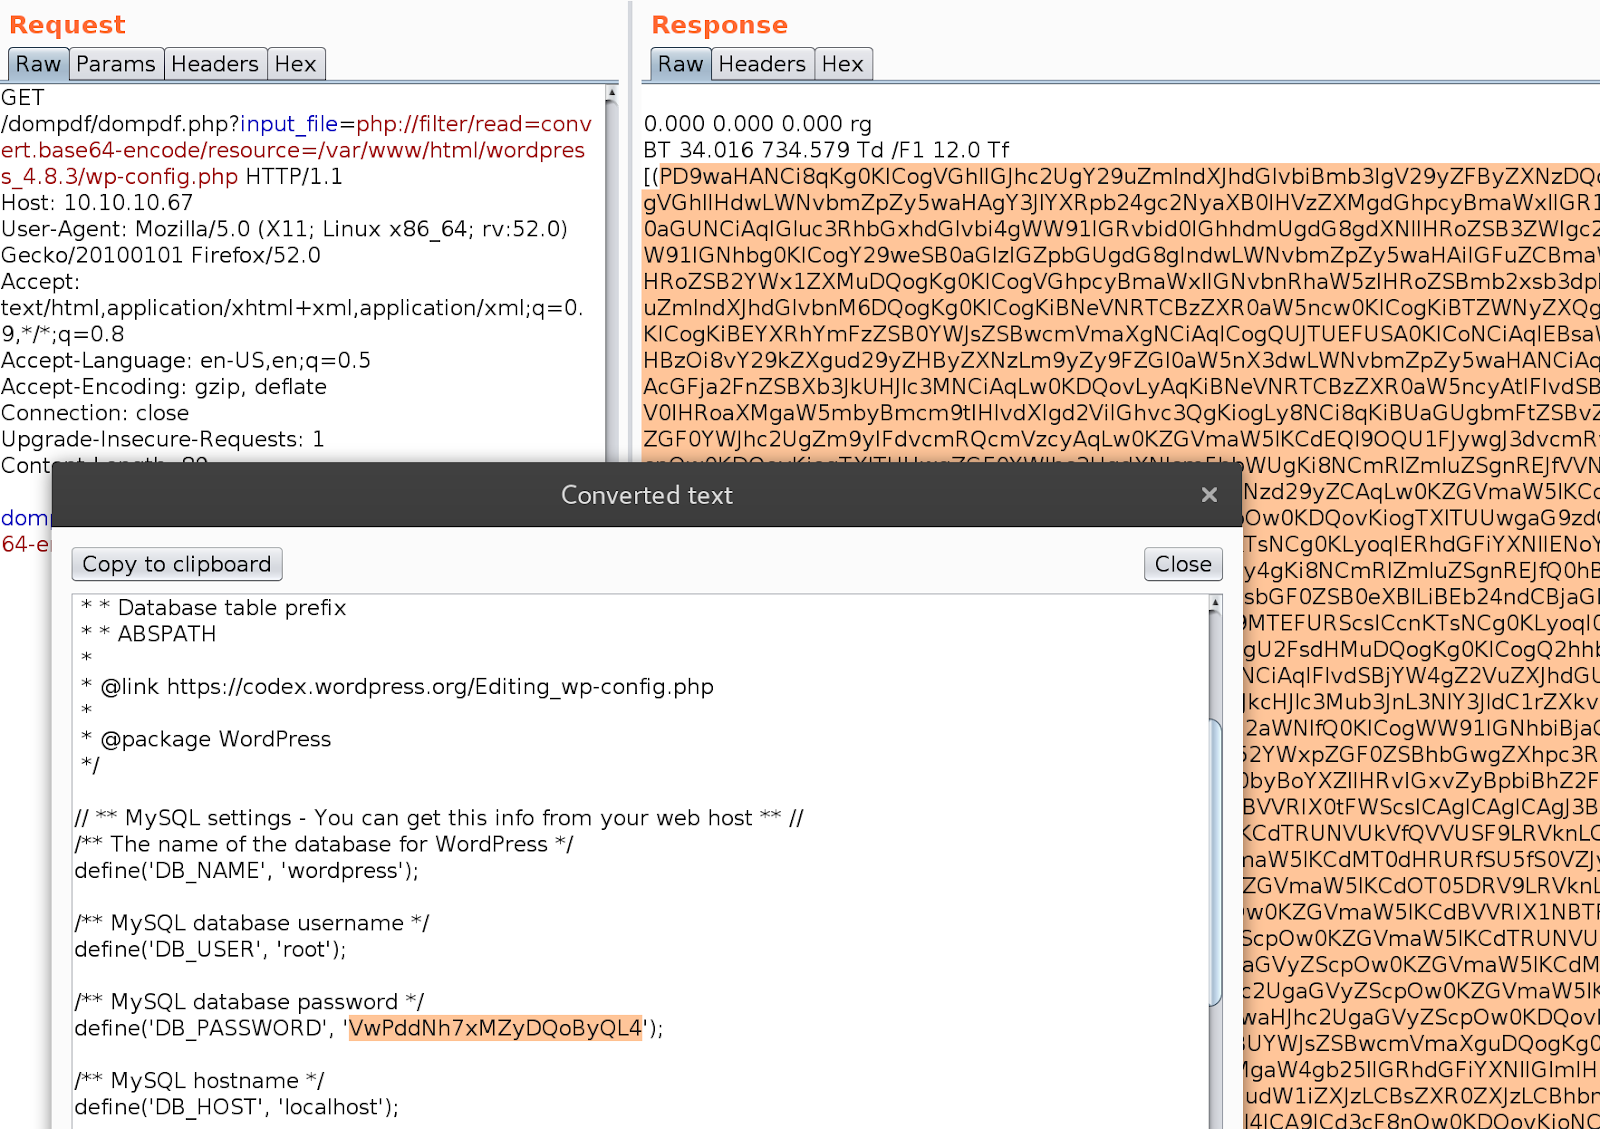Click the highlighted DB_PASSWORD value
Image resolution: width=1600 pixels, height=1129 pixels.
[495, 1028]
